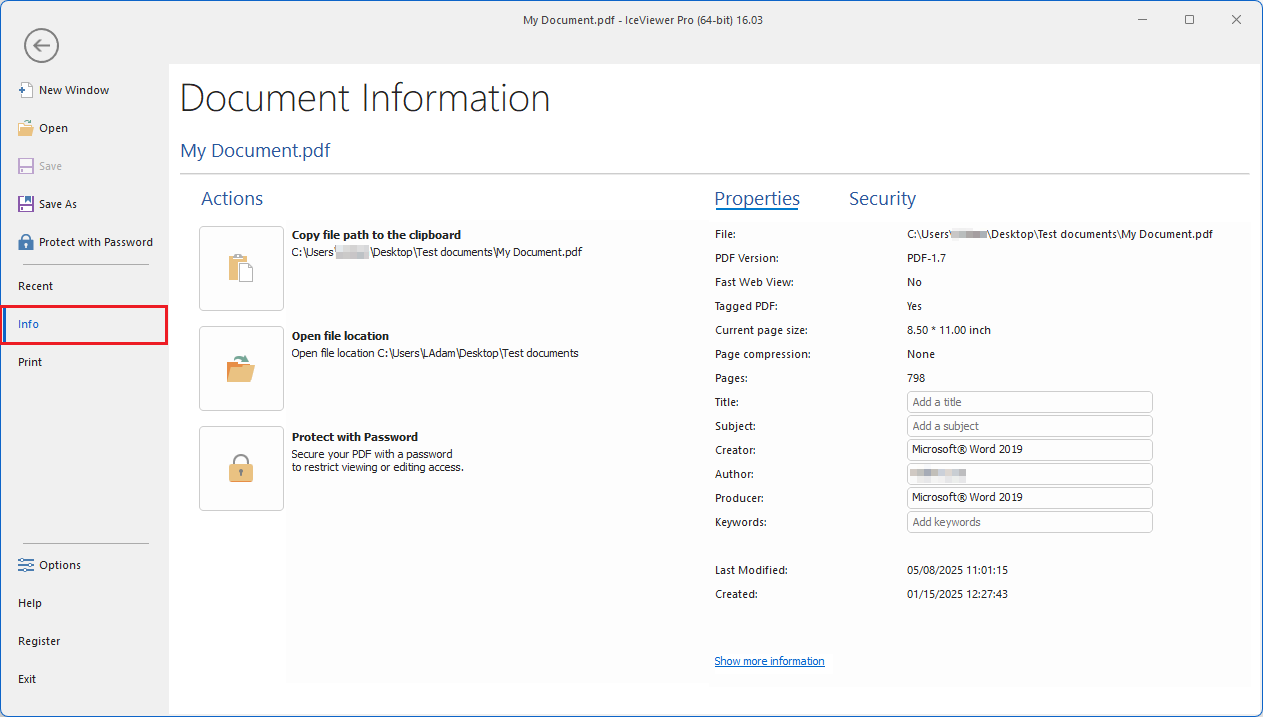Select Exit at the sidebar bottom
This screenshot has width=1263, height=717.
point(27,679)
